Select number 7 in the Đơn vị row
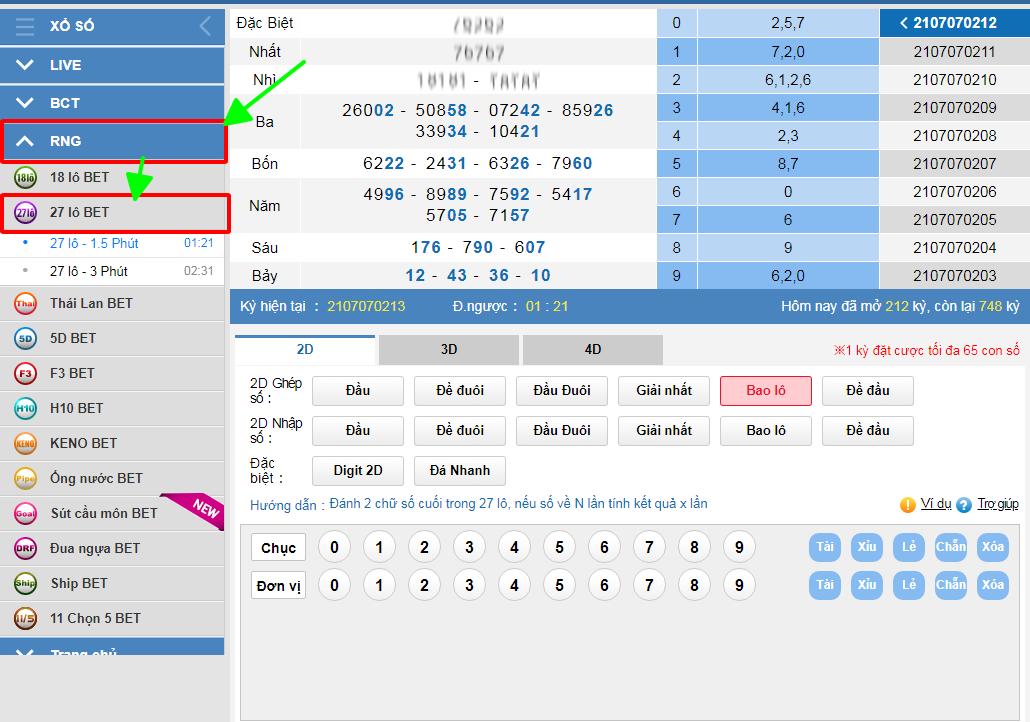 tap(649, 585)
